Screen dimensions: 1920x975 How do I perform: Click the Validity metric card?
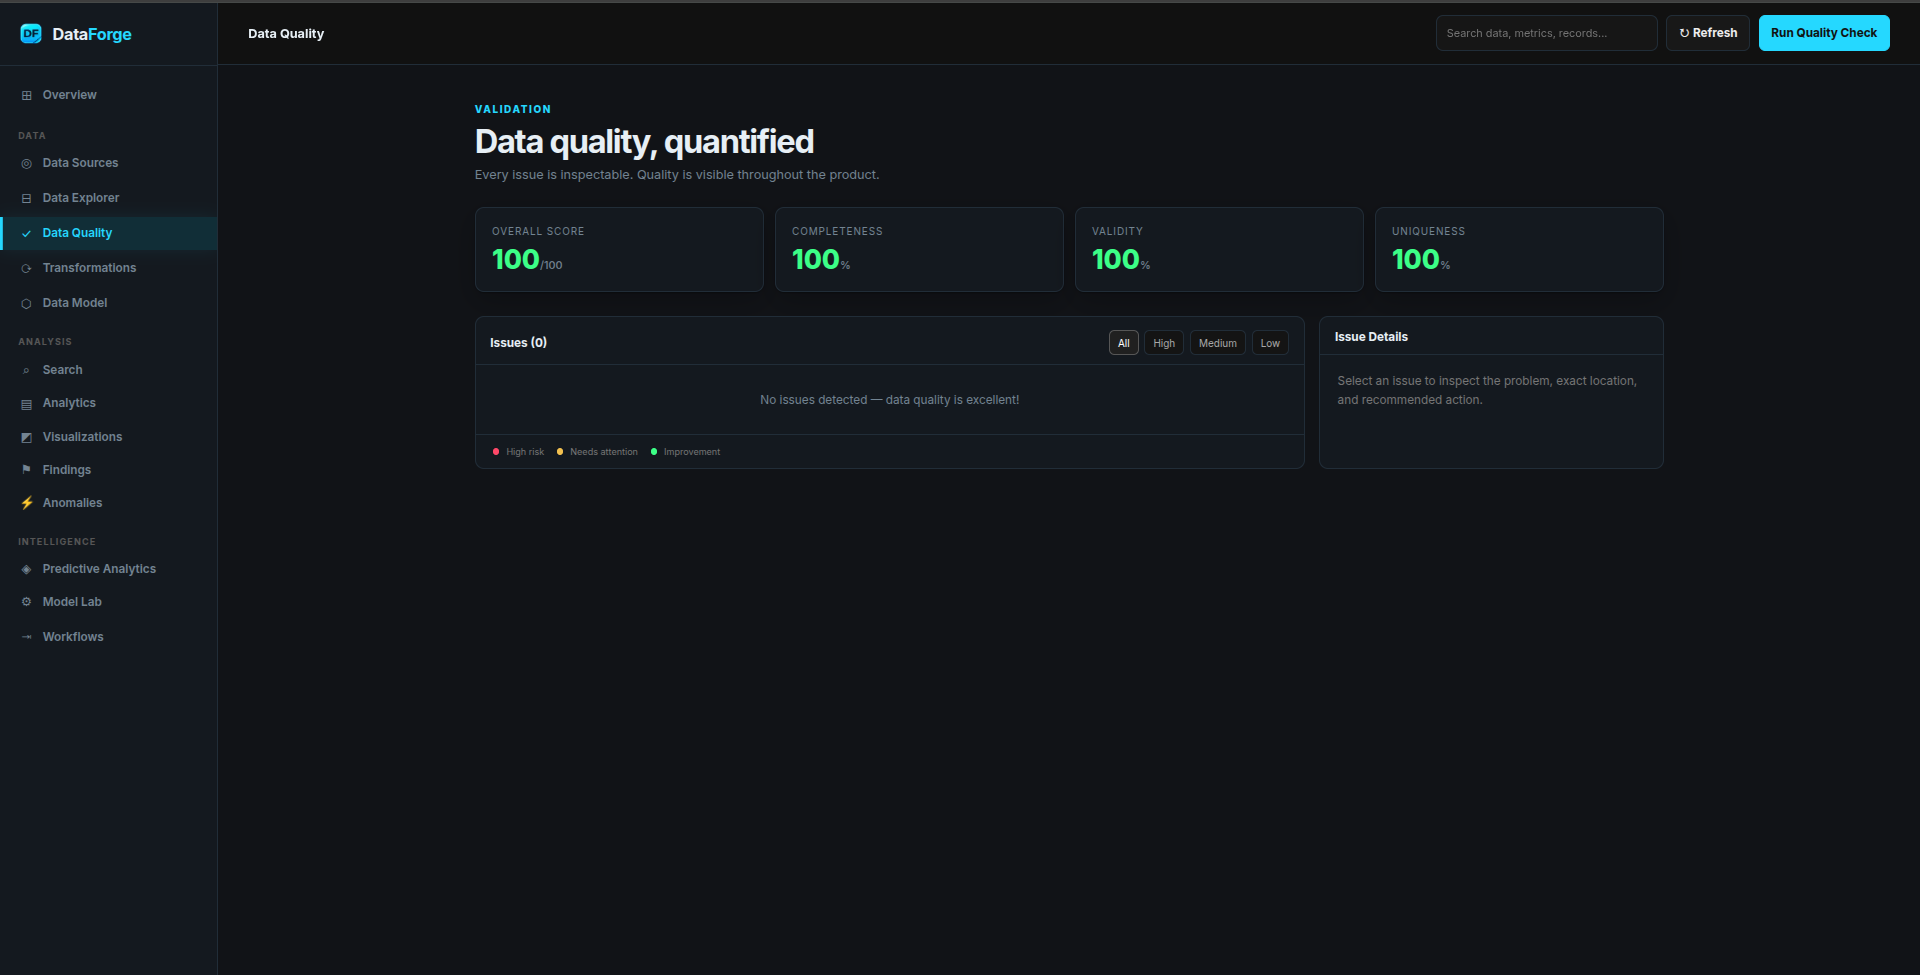point(1219,250)
